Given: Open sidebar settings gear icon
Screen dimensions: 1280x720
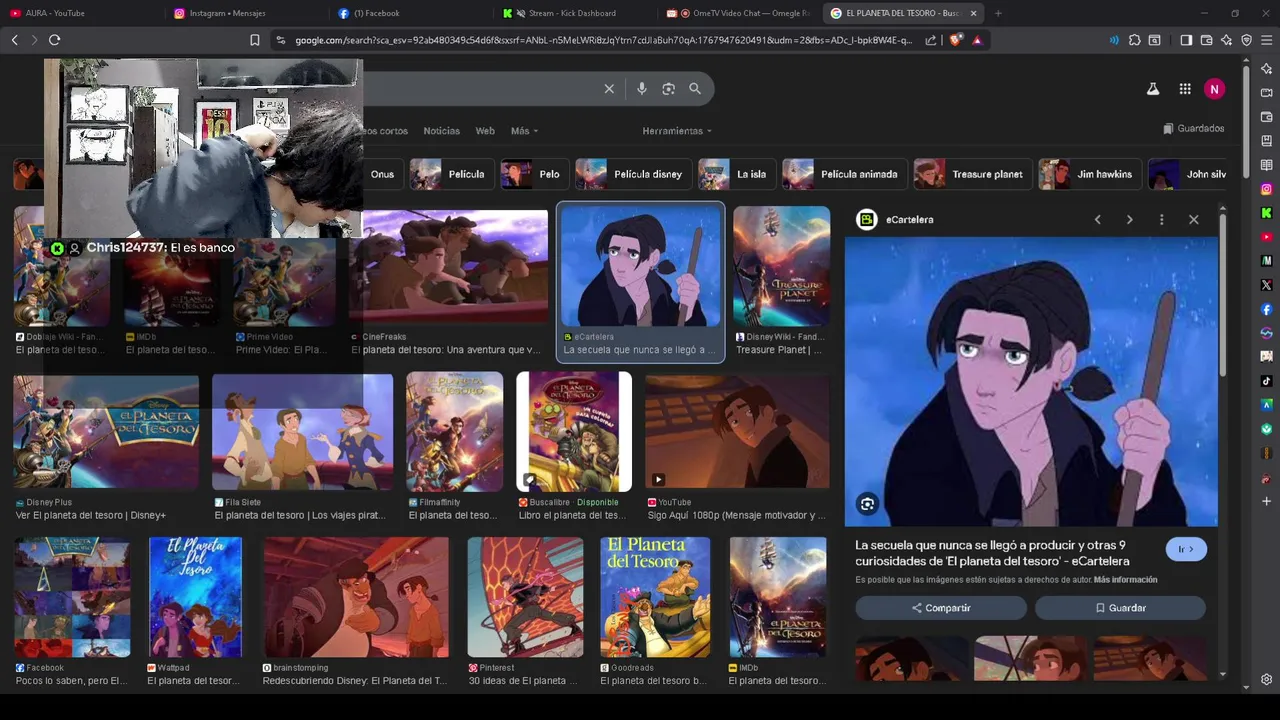Looking at the screenshot, I should tap(1266, 680).
